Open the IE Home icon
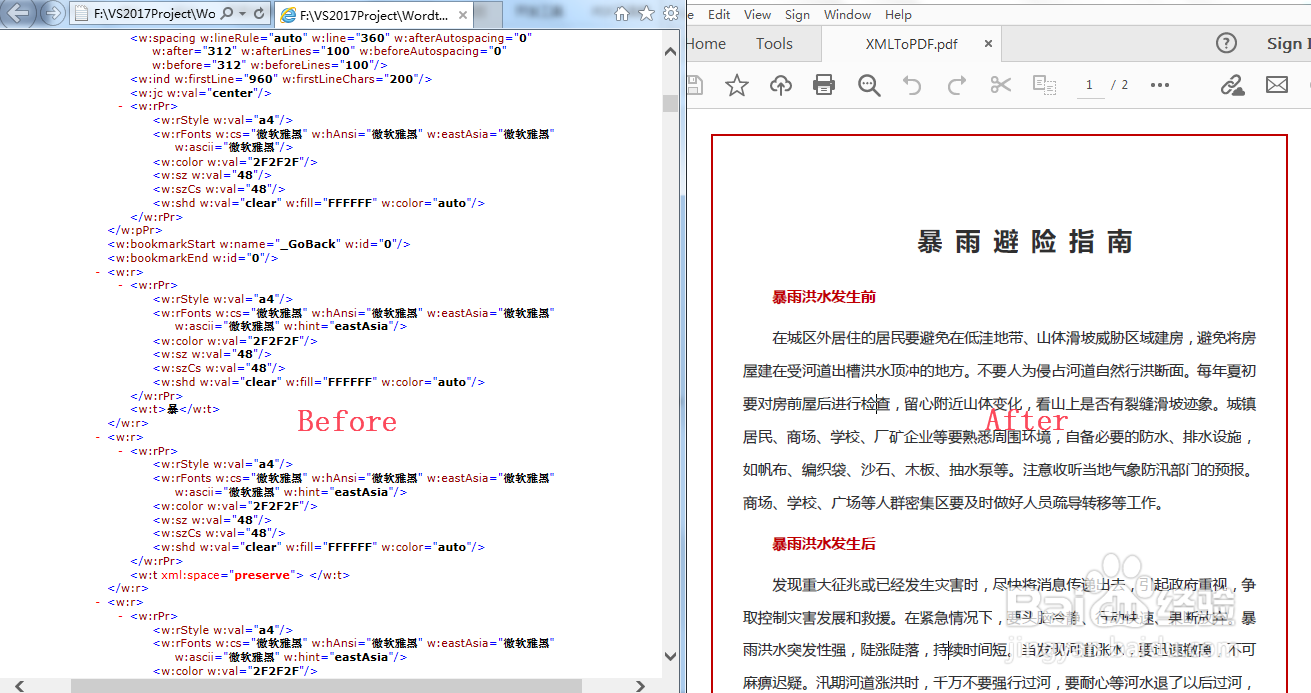 click(622, 14)
